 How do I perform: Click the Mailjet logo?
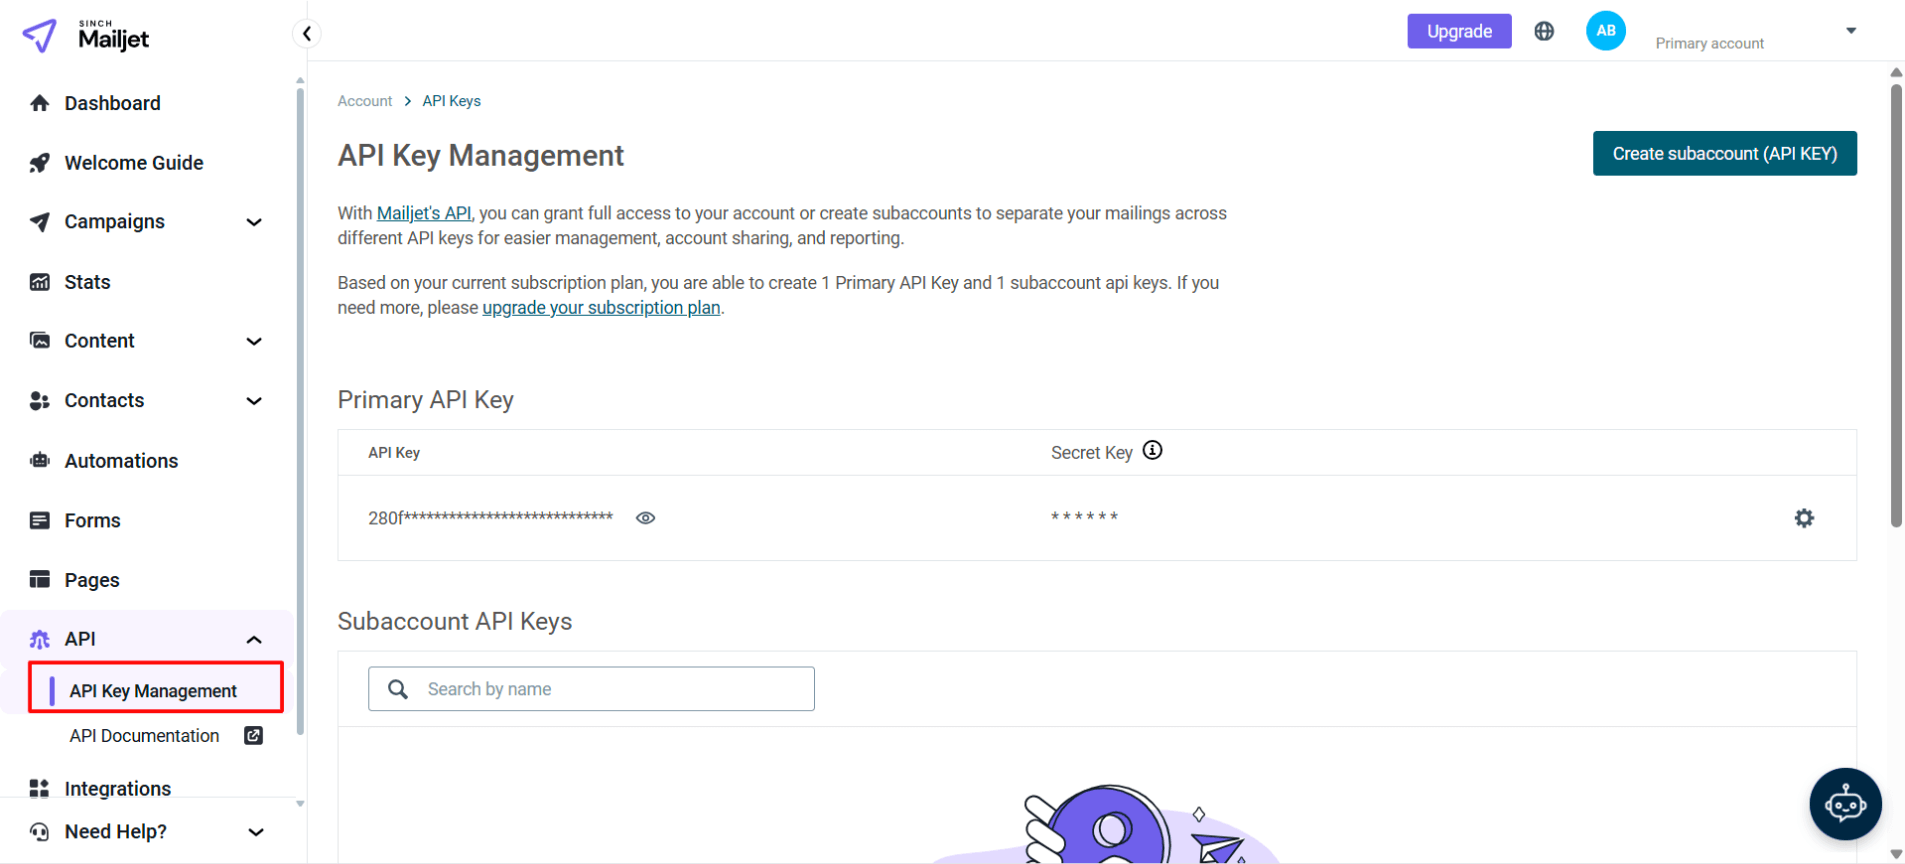coord(86,36)
